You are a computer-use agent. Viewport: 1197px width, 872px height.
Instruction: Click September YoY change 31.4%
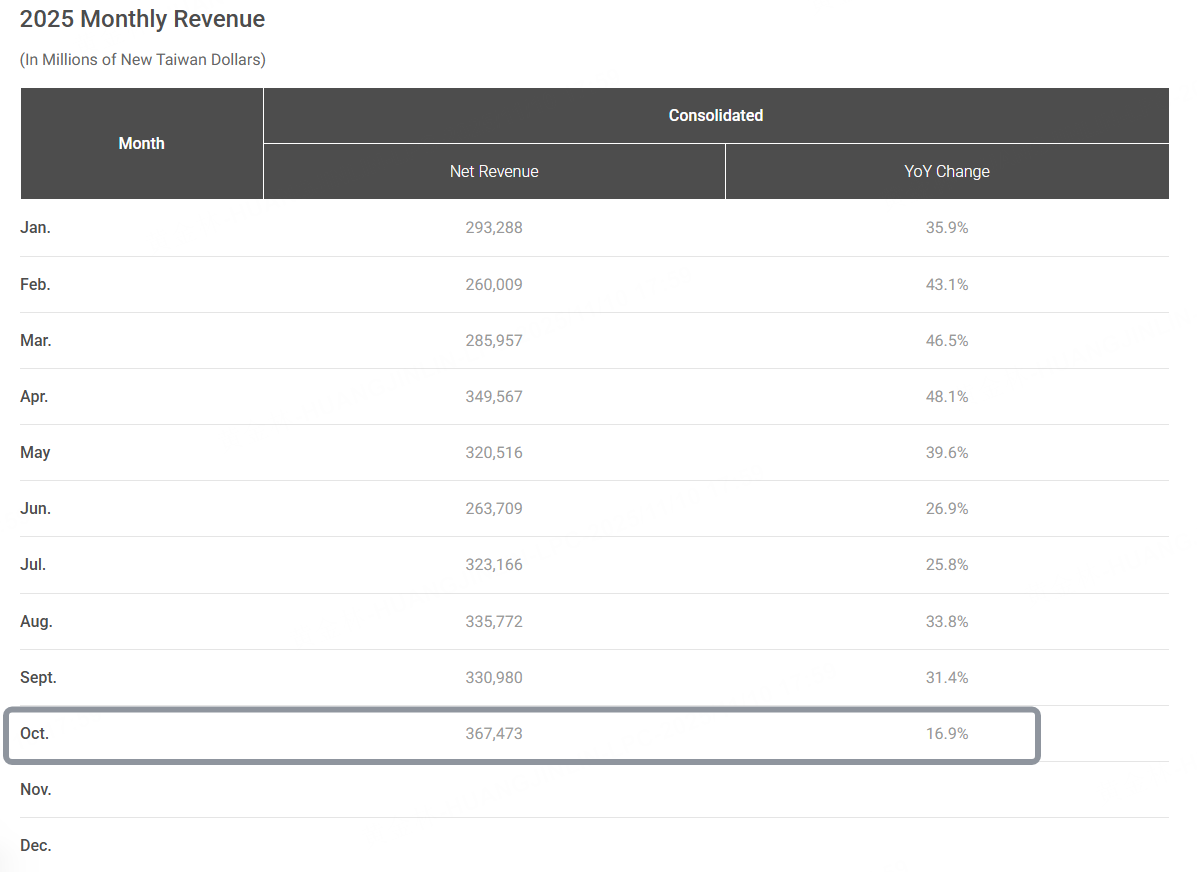946,677
